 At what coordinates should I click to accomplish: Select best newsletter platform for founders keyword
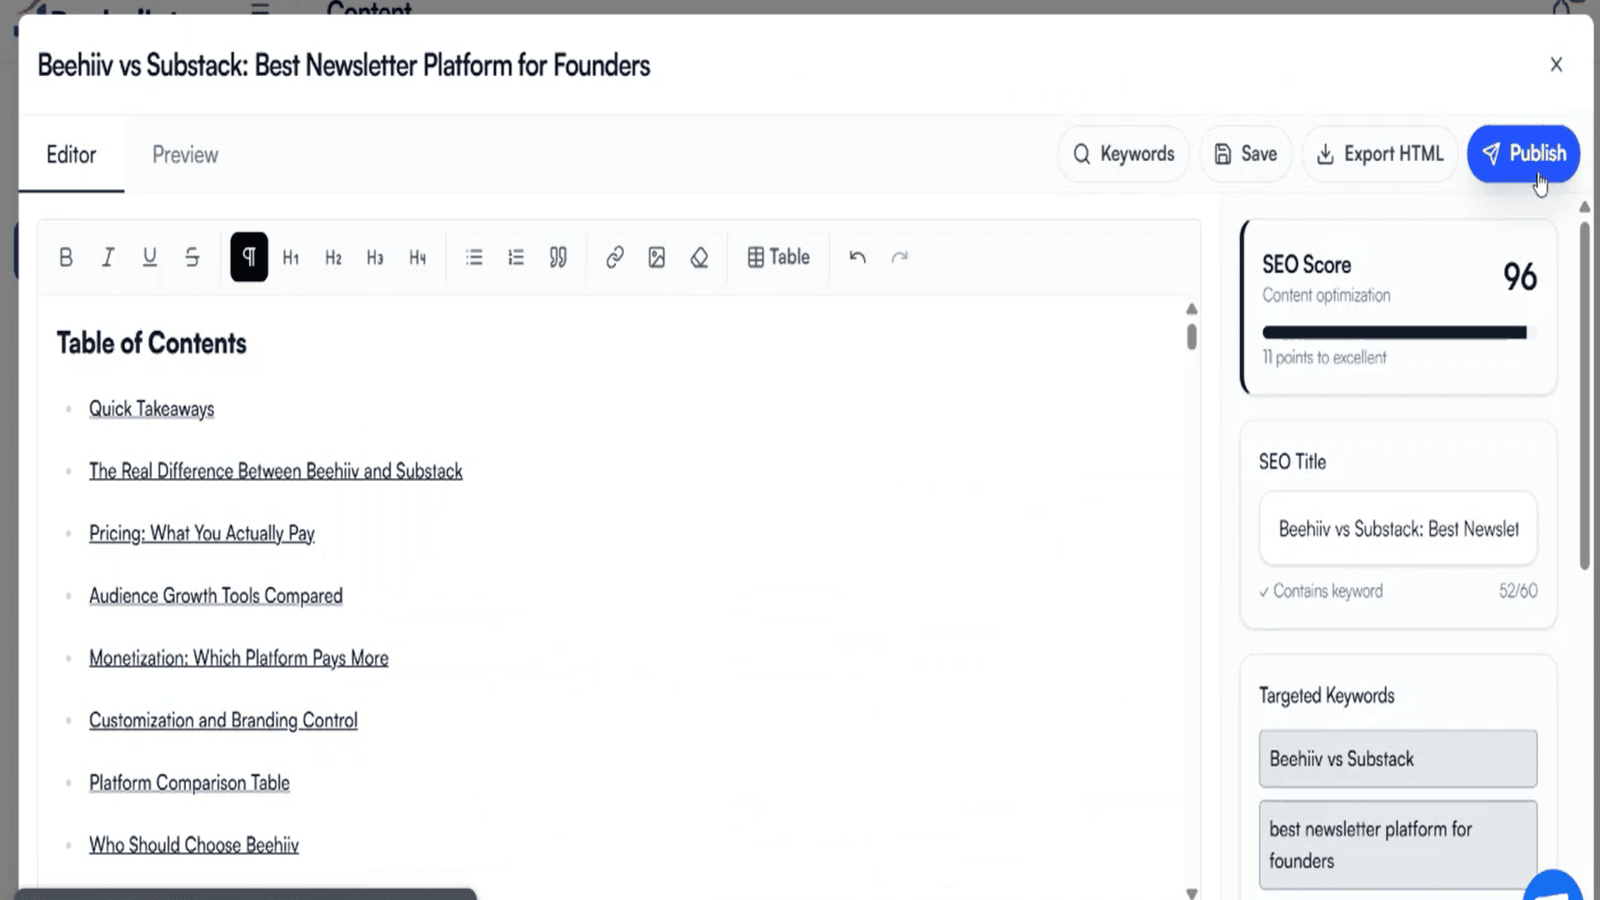pyautogui.click(x=1398, y=845)
